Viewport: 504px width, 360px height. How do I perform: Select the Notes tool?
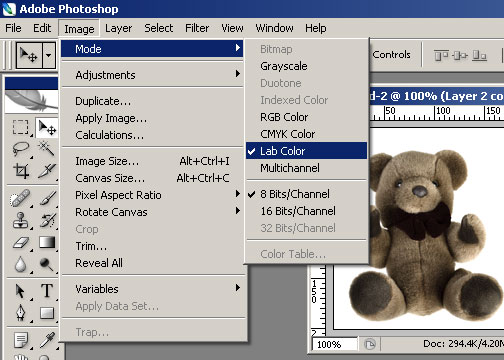click(20, 340)
